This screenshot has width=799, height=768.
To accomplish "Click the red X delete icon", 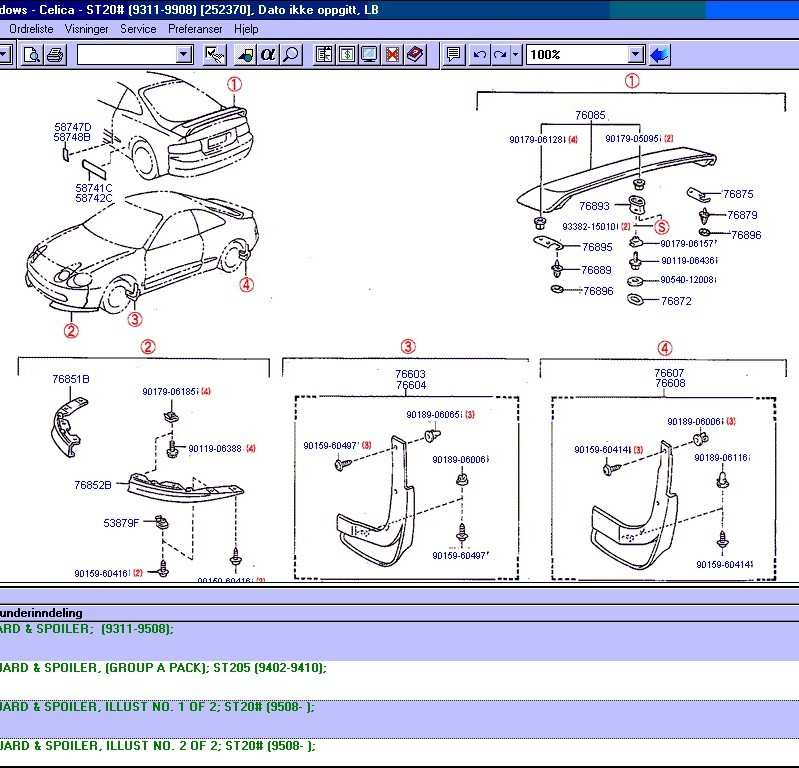I will click(392, 55).
